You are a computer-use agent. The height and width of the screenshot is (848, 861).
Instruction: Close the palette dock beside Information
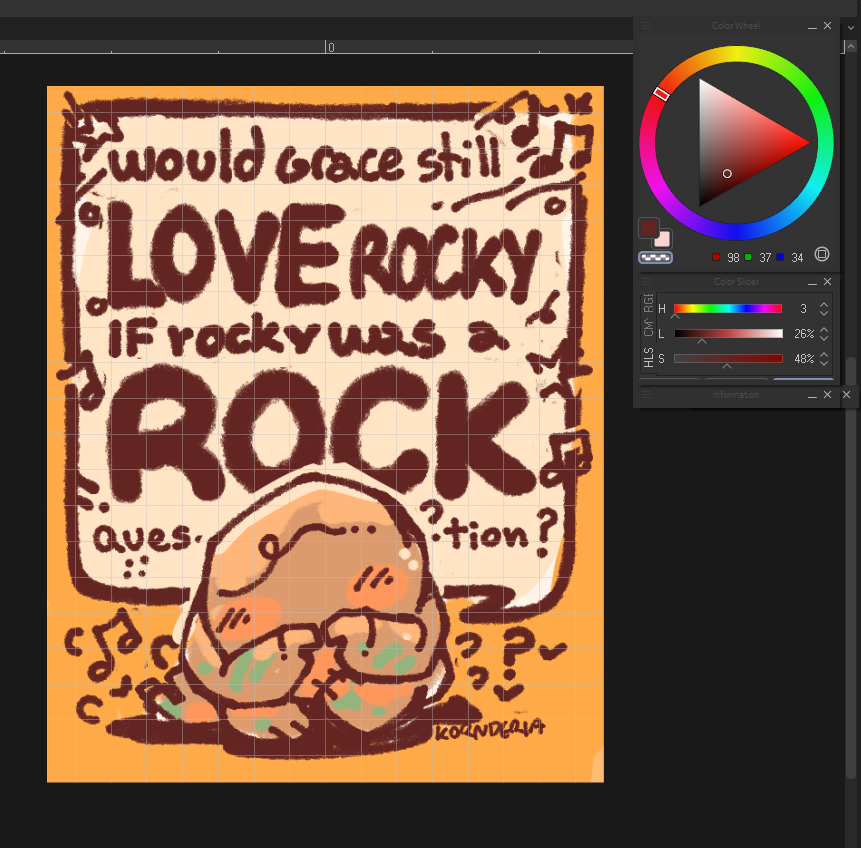(846, 394)
